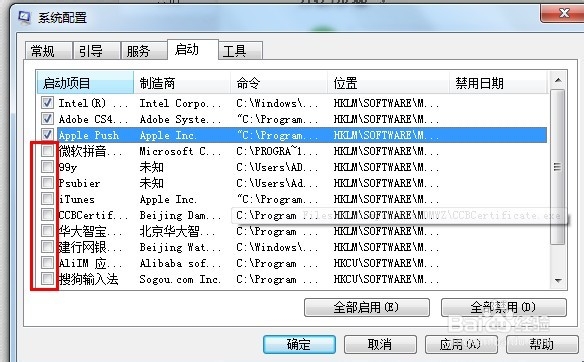The image size is (584, 362).
Task: Select the Sogou.com Inc. manufacturer cell
Action: [x=180, y=279]
